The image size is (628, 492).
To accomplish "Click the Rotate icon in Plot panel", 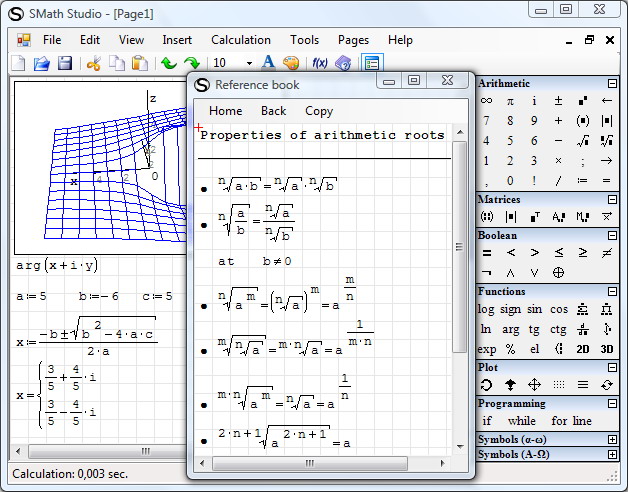I will (487, 385).
